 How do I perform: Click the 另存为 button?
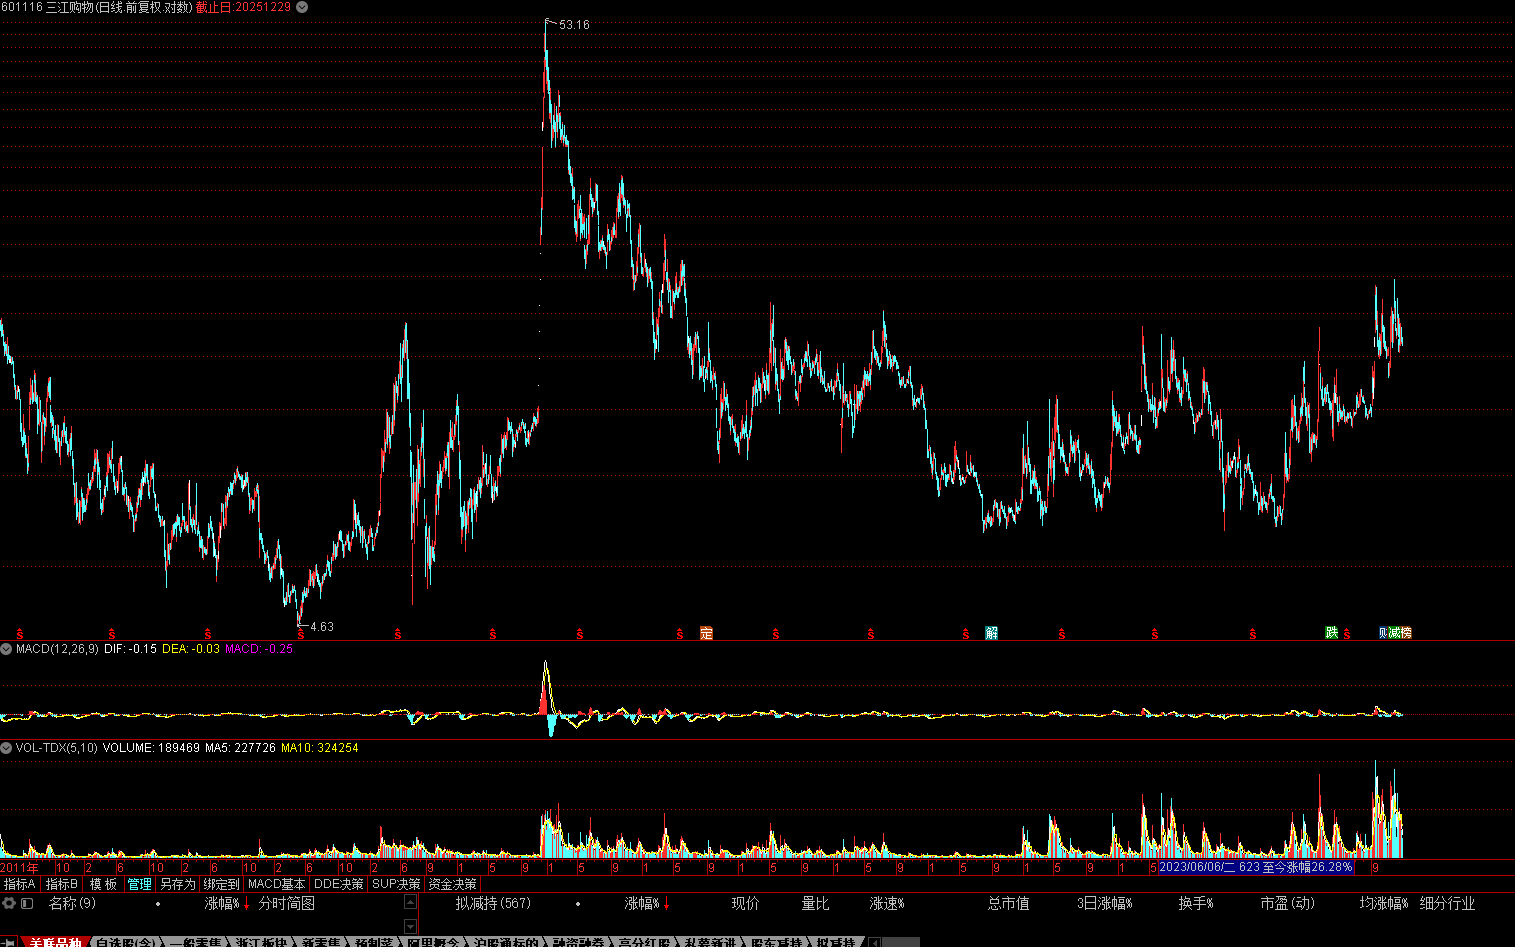pyautogui.click(x=178, y=884)
